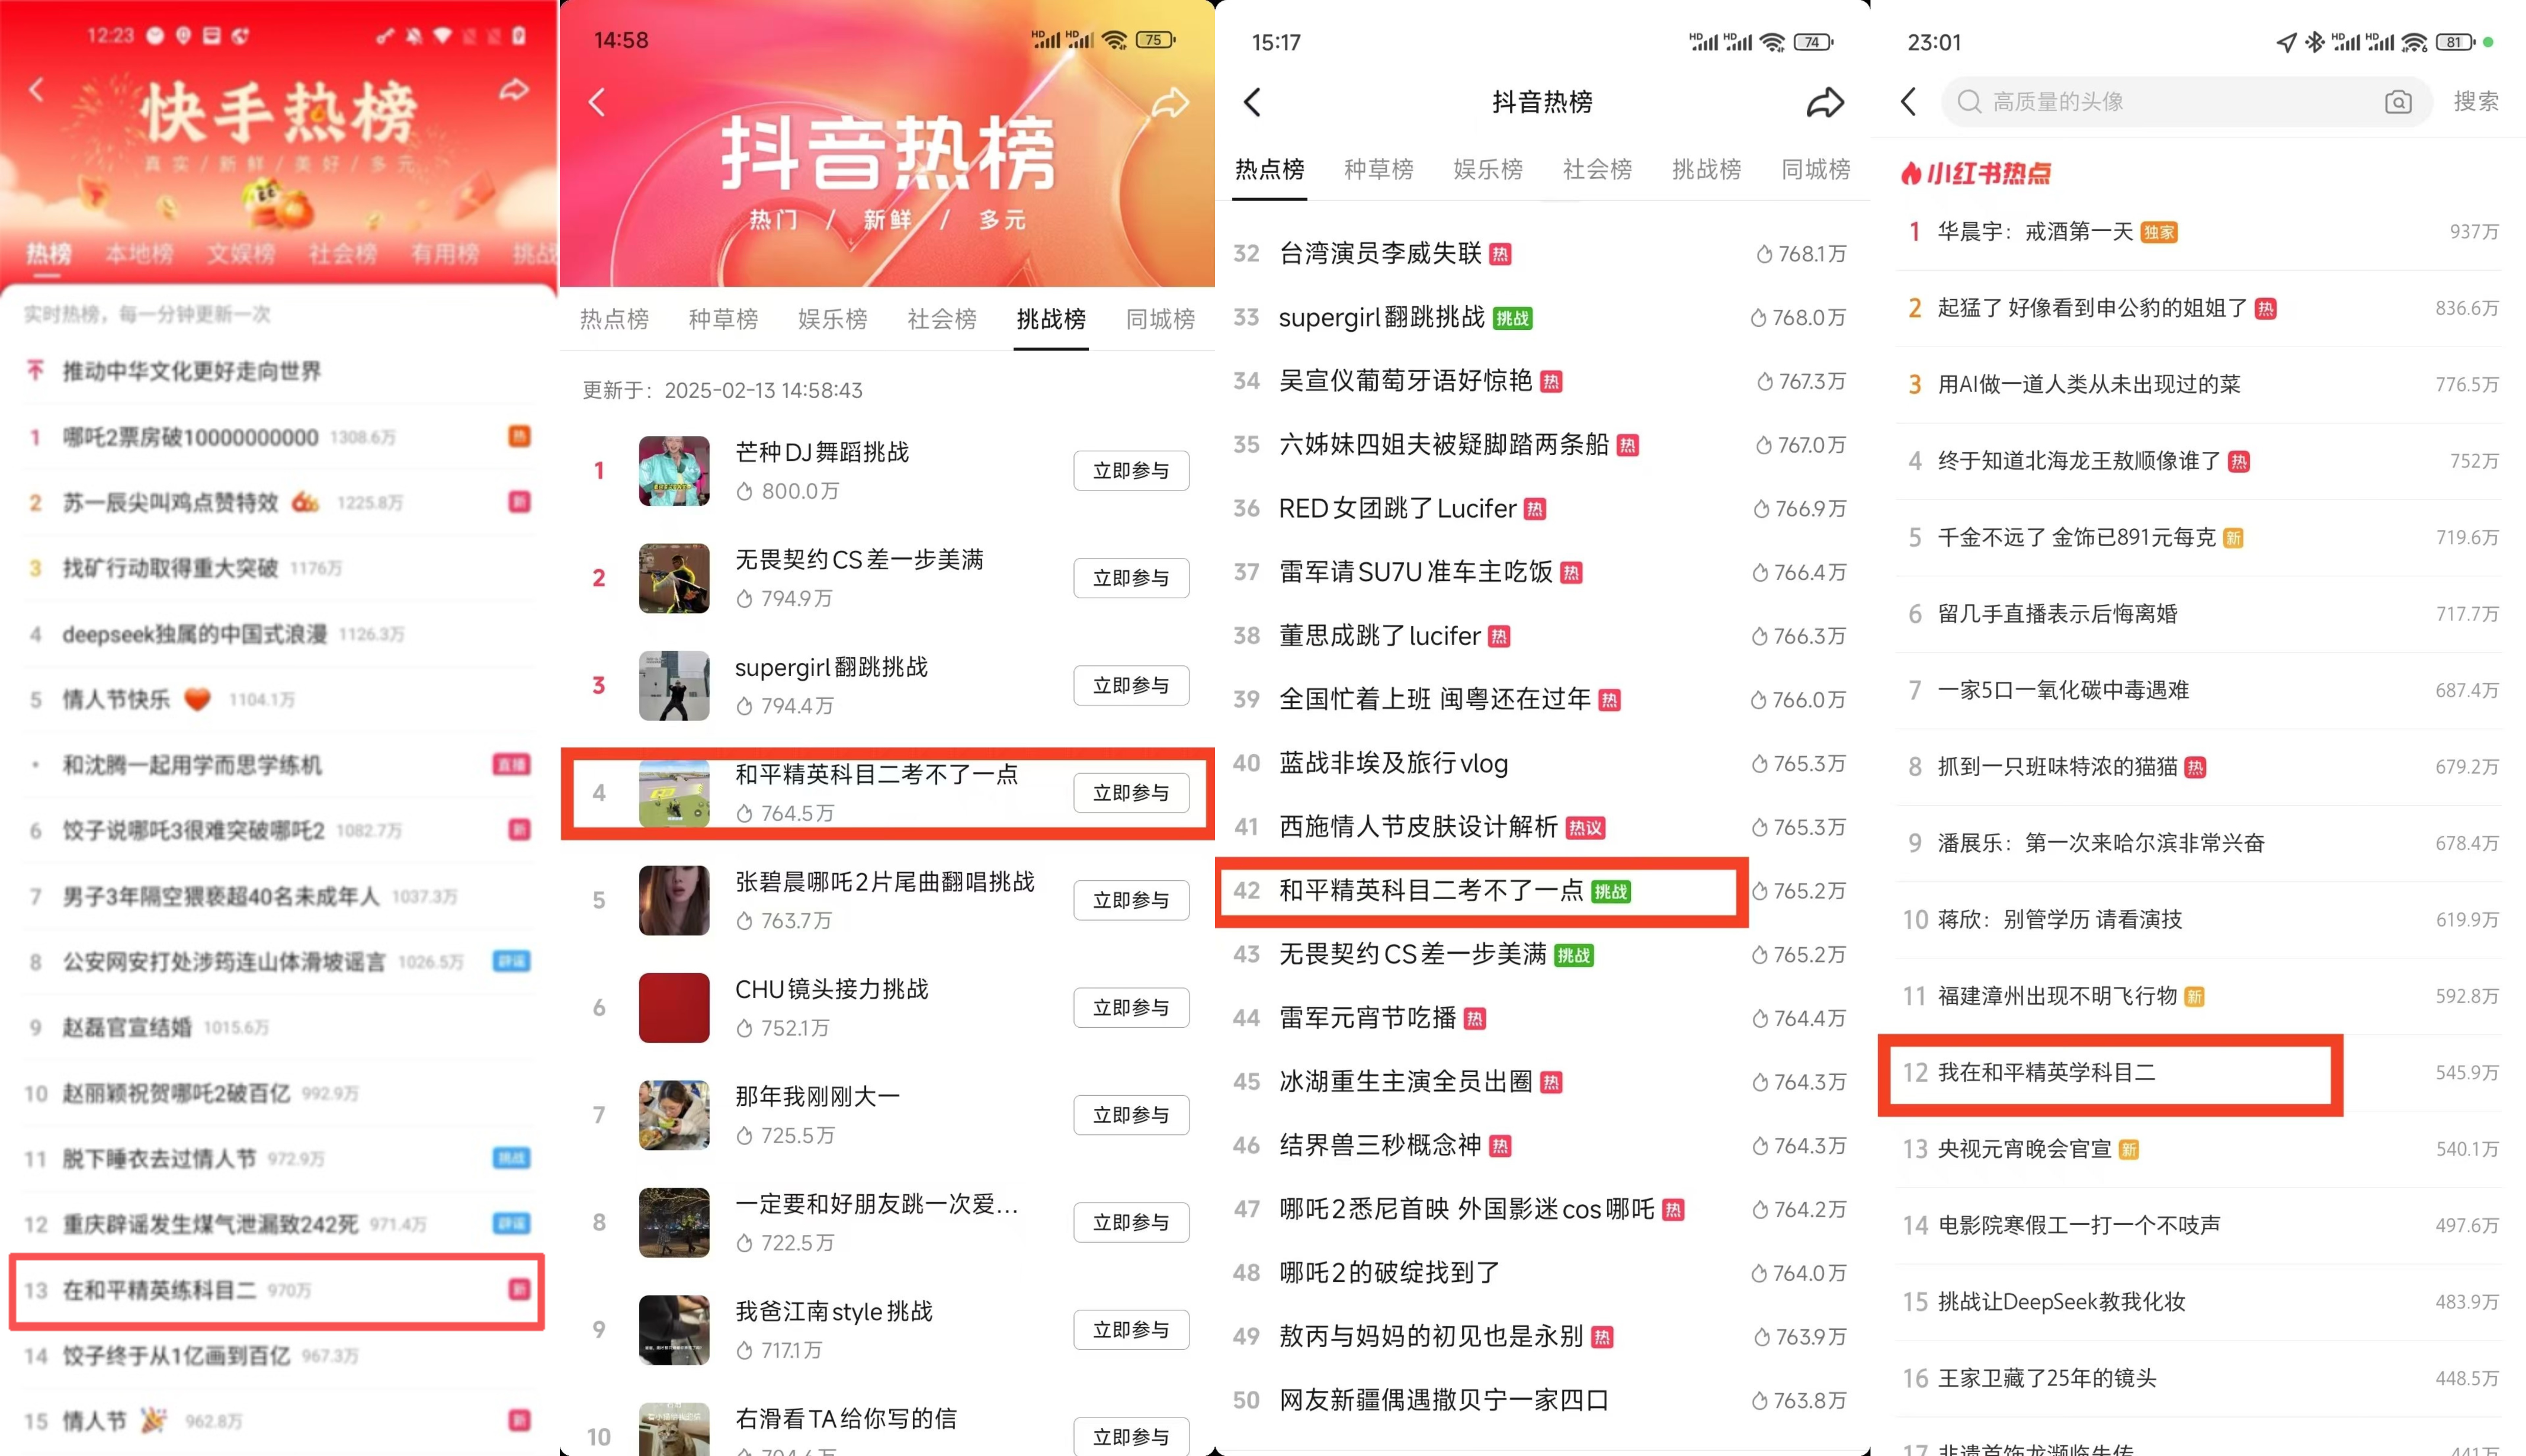2526x1456 pixels.
Task: Tap 立即参与 for 和平精英科目二考不了一点
Action: coord(1131,793)
